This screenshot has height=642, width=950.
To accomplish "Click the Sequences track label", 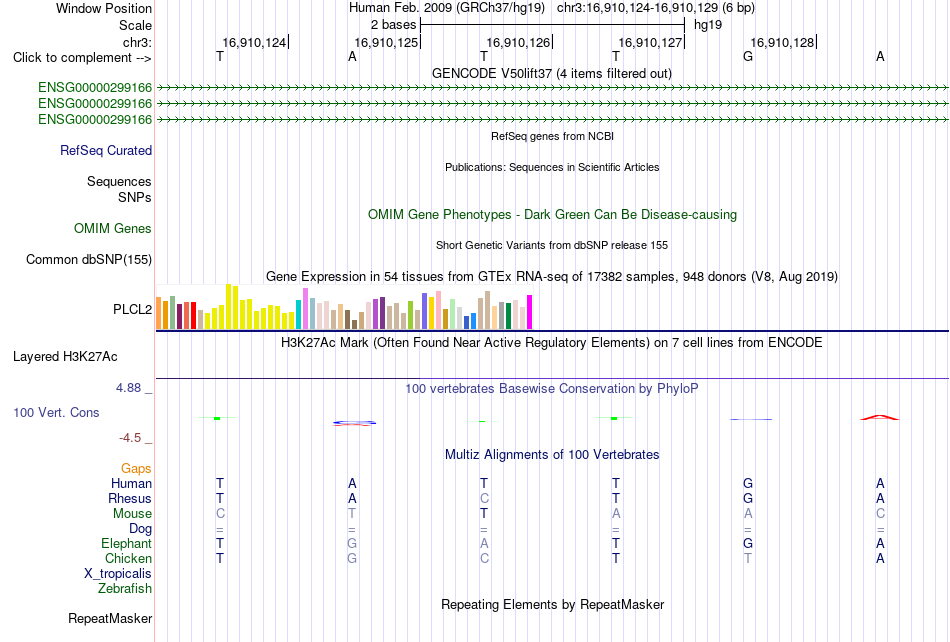I will 119,181.
